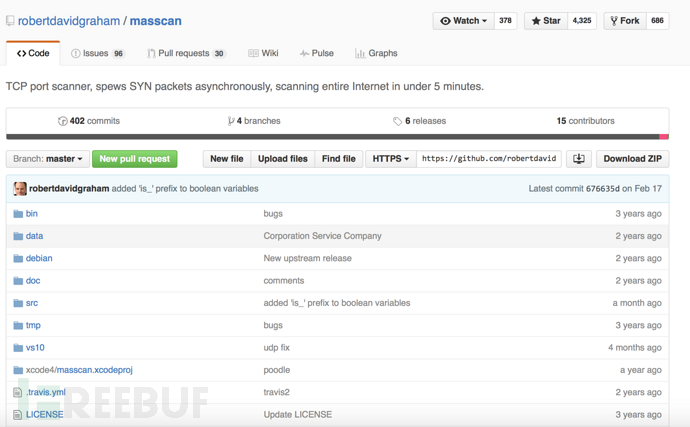The width and height of the screenshot is (690, 427).
Task: Click the repository book icon beside robertdavidgraham
Action: (10, 21)
